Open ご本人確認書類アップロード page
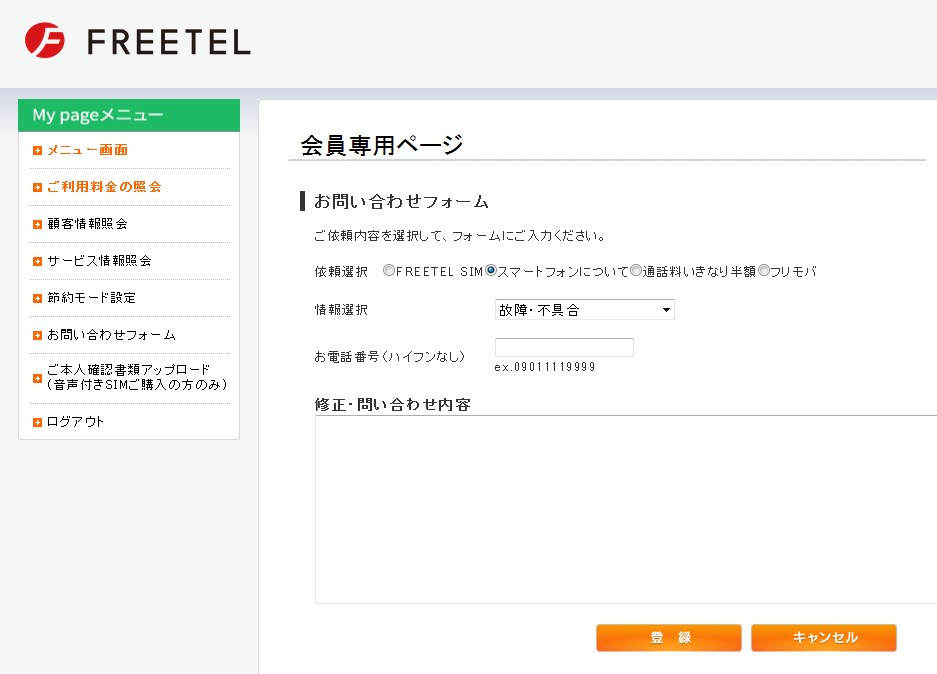This screenshot has height=674, width=937. click(x=137, y=377)
